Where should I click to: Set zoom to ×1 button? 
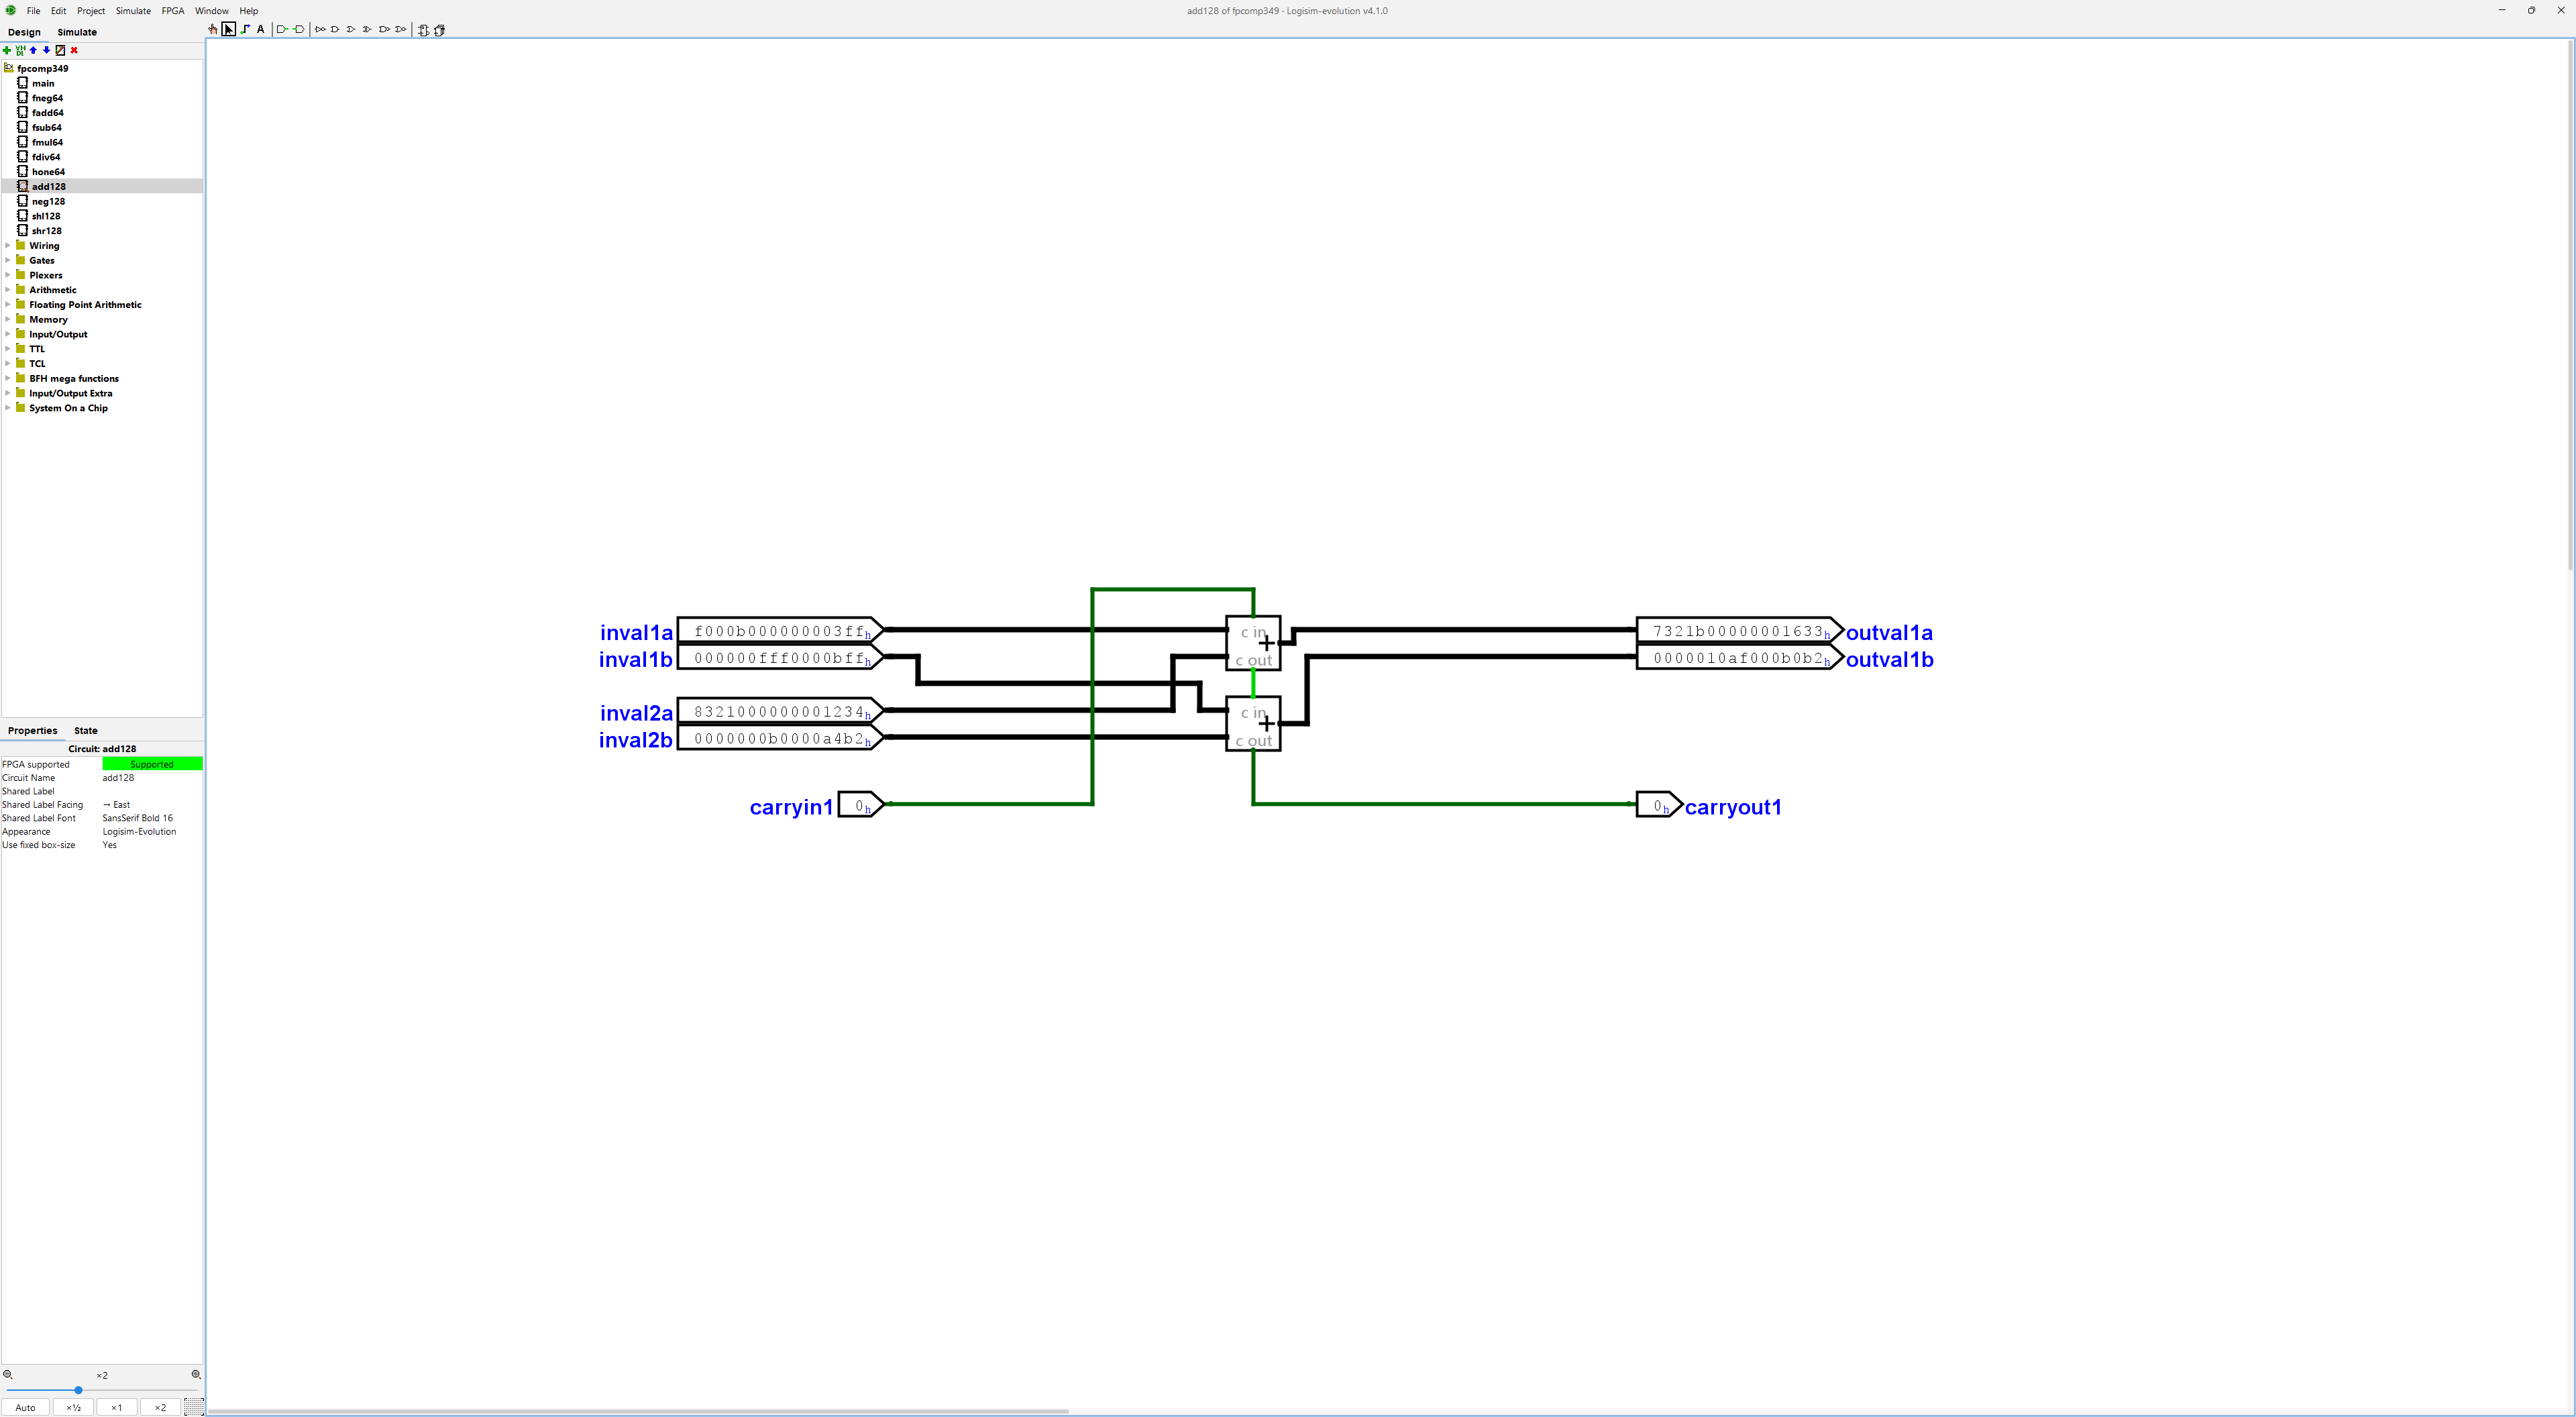tap(117, 1407)
